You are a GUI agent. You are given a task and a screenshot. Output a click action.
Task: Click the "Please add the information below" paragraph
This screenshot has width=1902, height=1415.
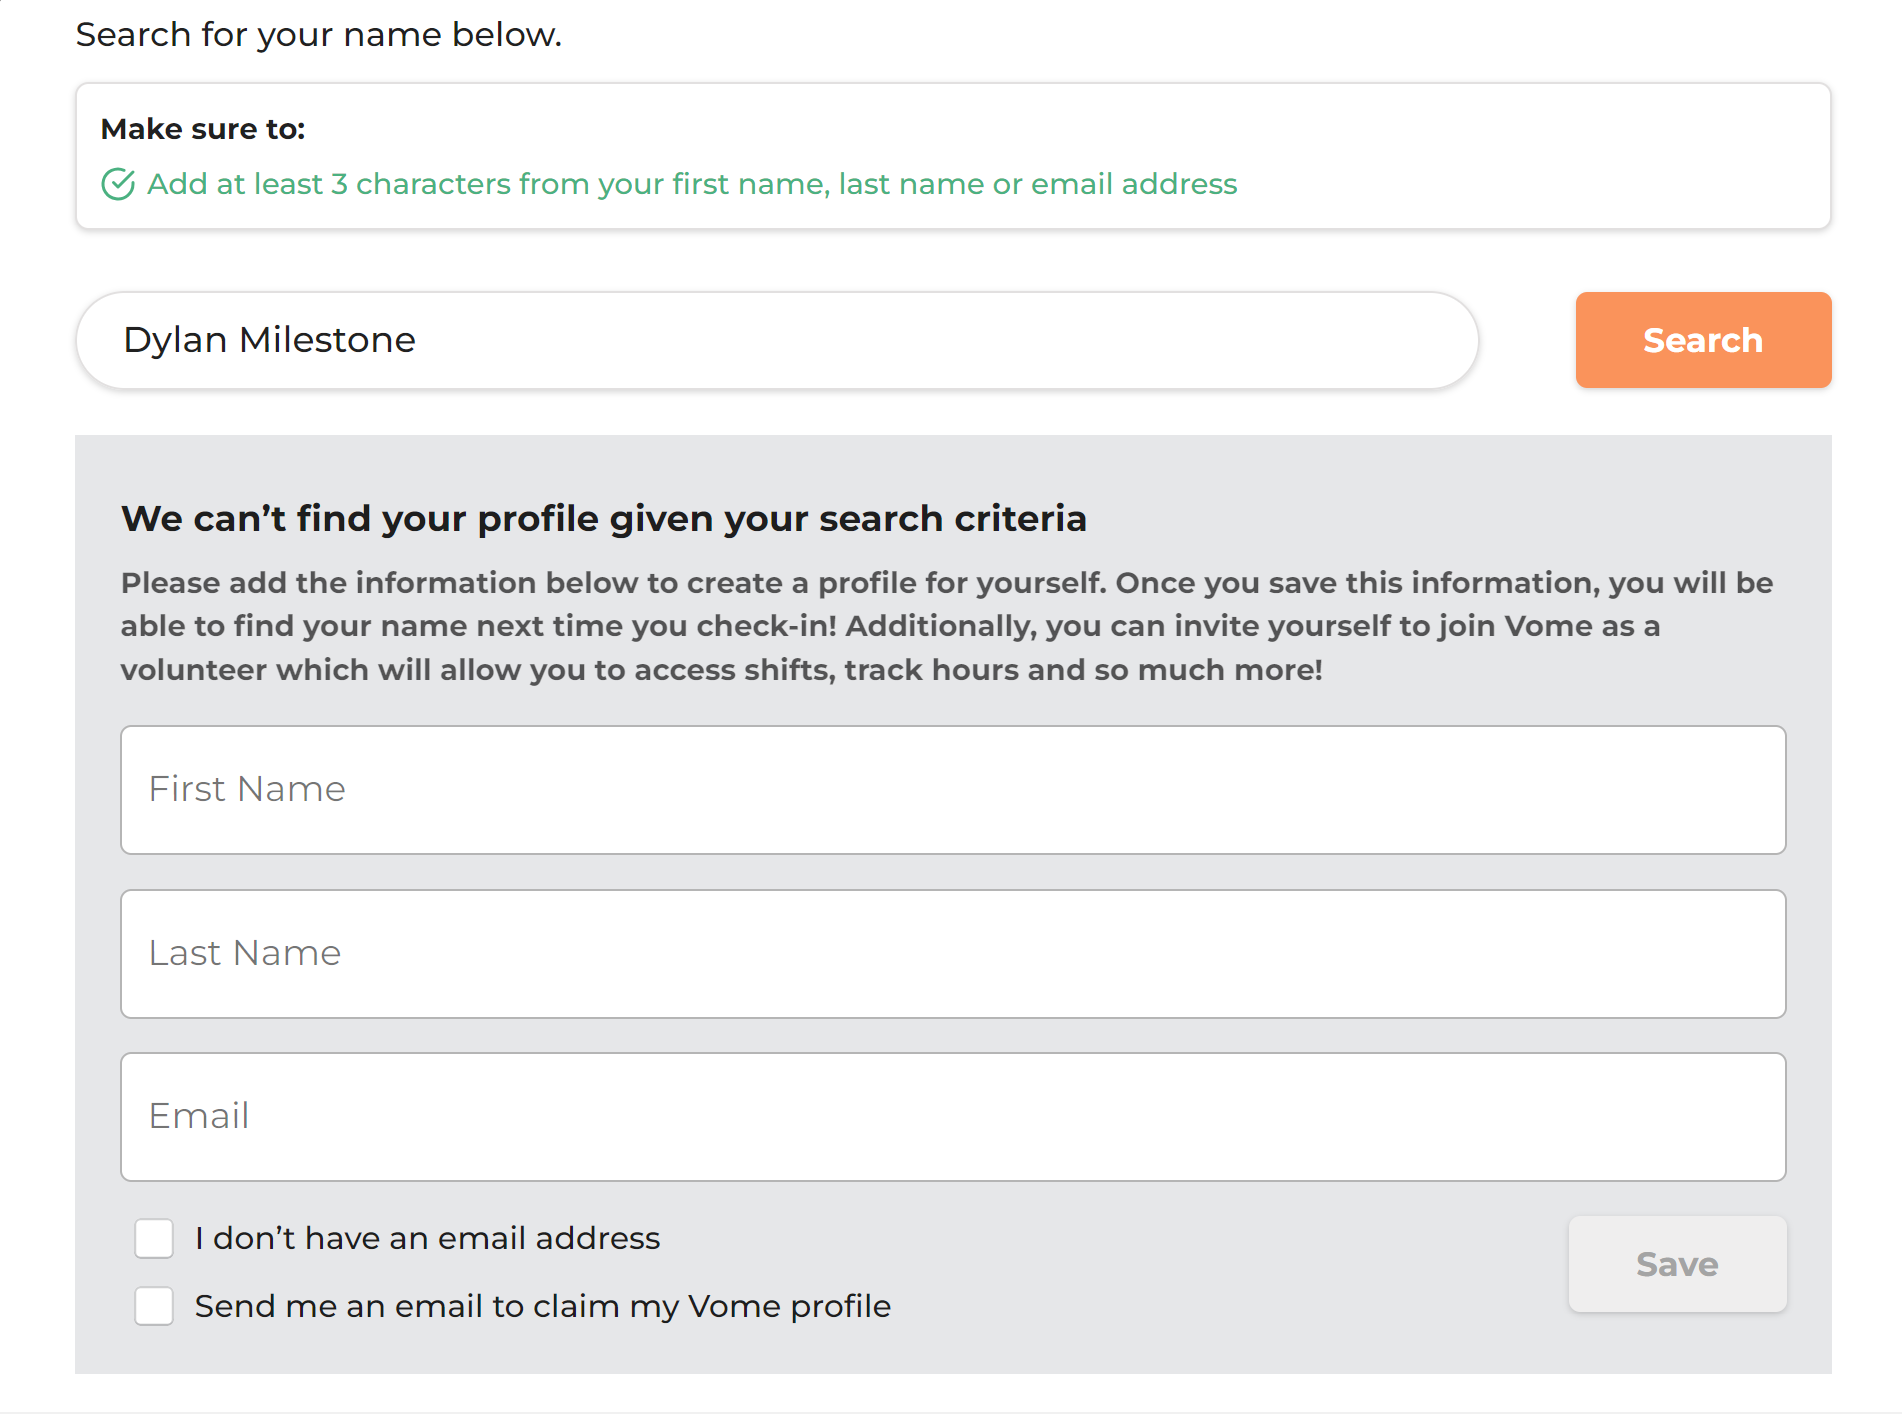[945, 626]
